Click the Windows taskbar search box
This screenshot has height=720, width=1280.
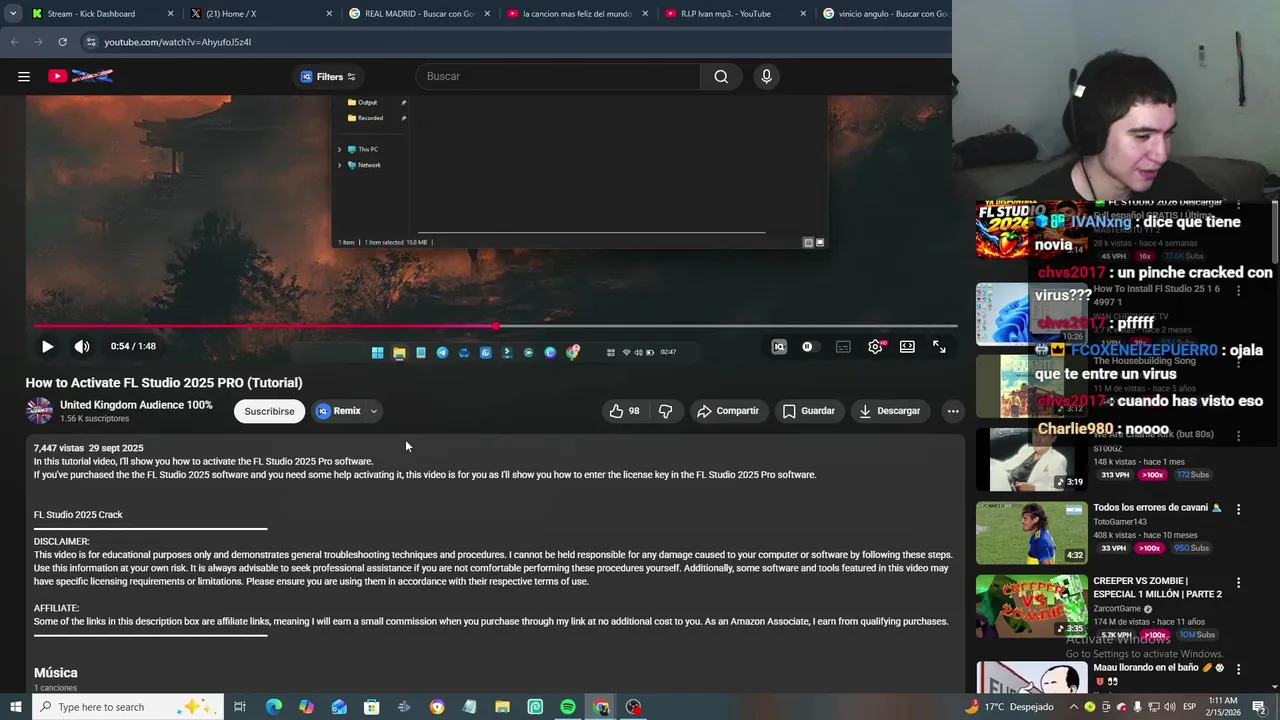128,707
